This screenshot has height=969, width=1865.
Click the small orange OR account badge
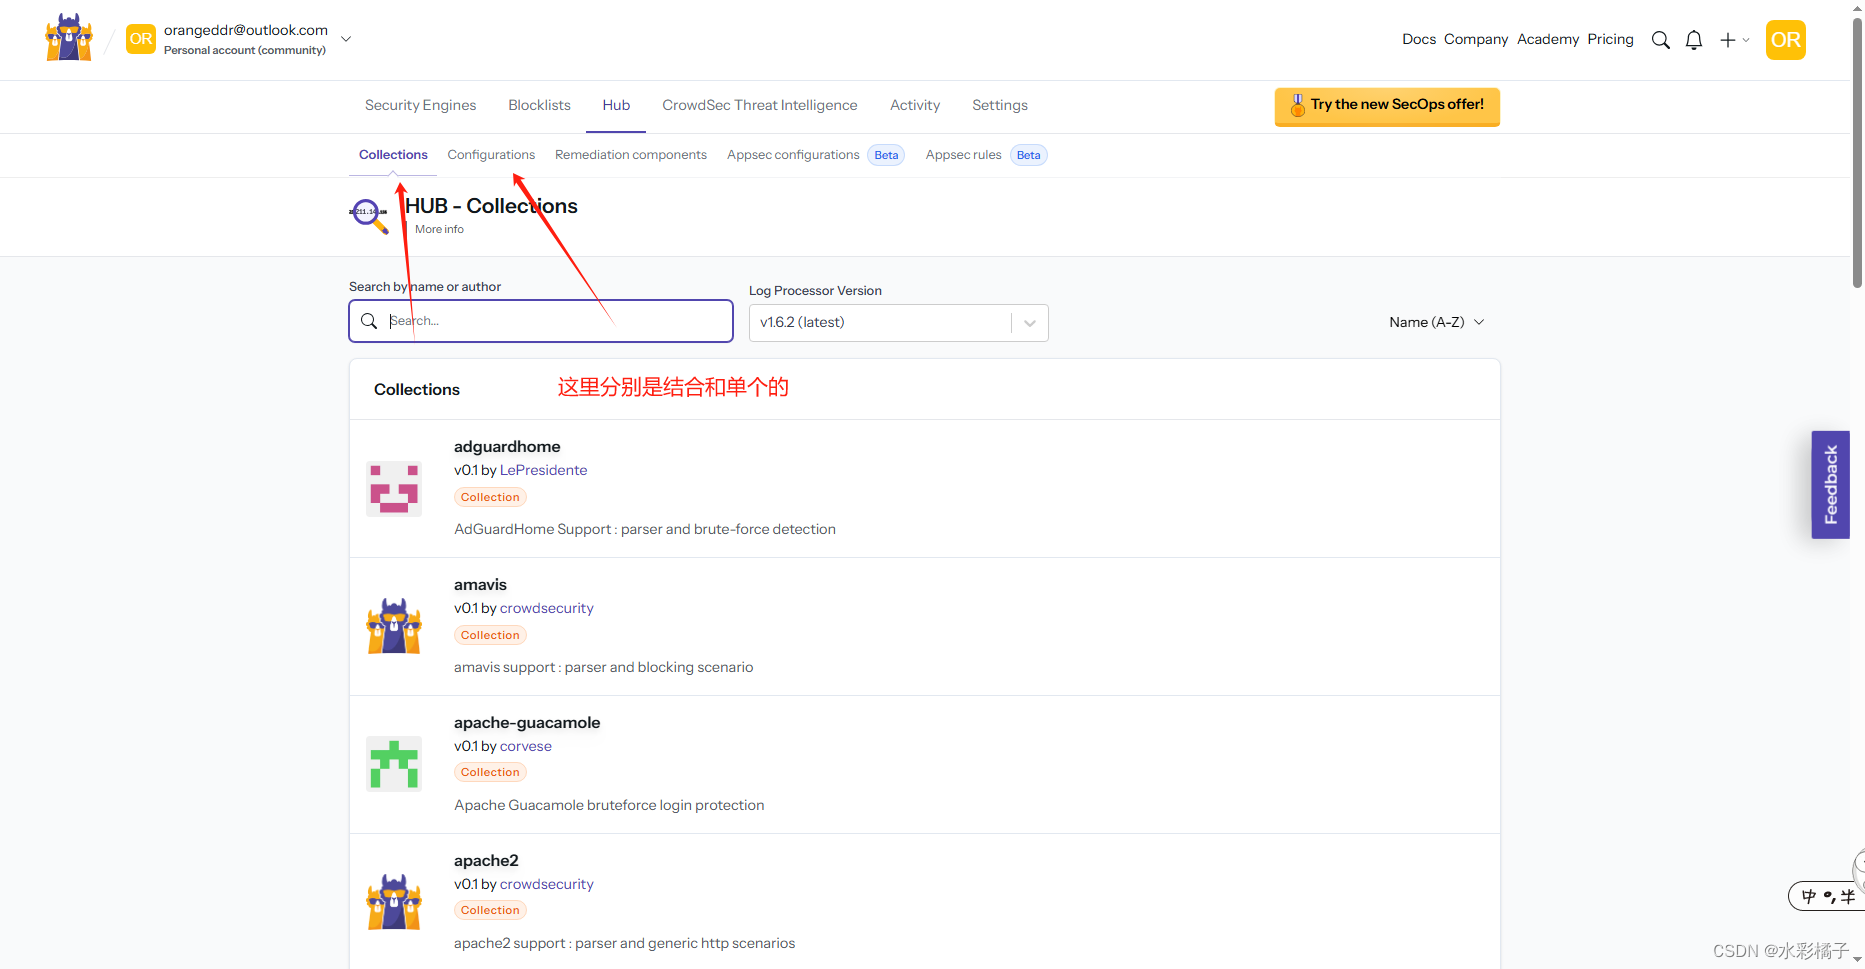141,39
